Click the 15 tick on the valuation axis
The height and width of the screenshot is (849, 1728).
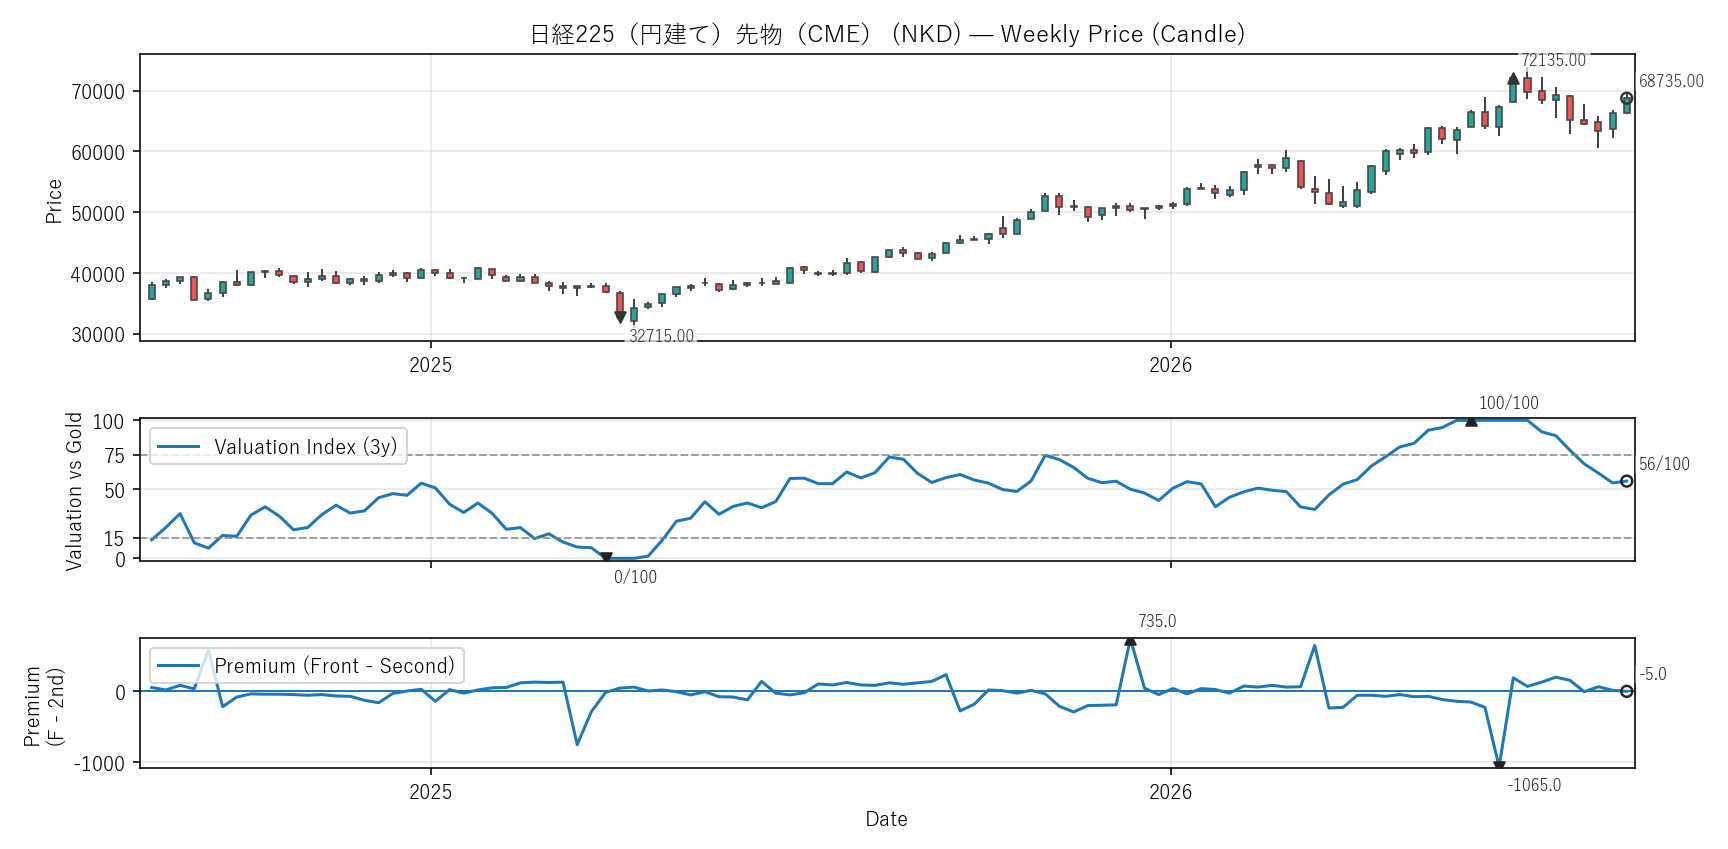point(115,539)
